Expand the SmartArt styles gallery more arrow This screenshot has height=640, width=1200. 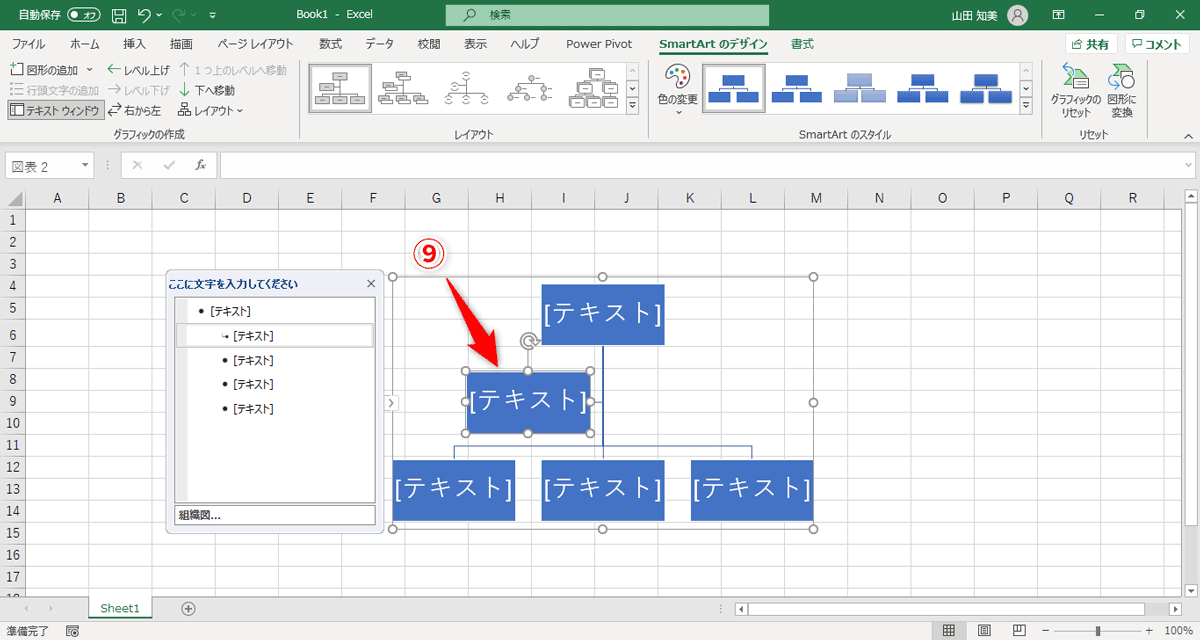[1026, 106]
